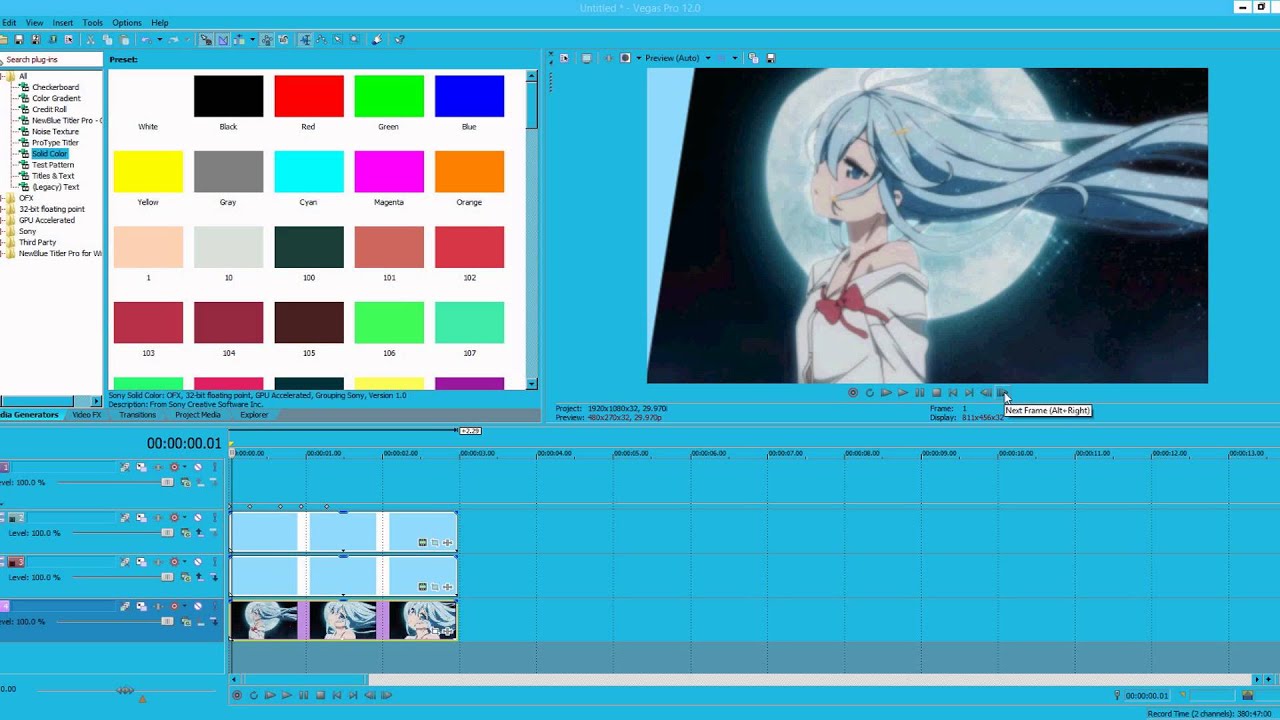This screenshot has width=1280, height=720.
Task: Click the What's This help icon in toolbar
Action: point(398,40)
